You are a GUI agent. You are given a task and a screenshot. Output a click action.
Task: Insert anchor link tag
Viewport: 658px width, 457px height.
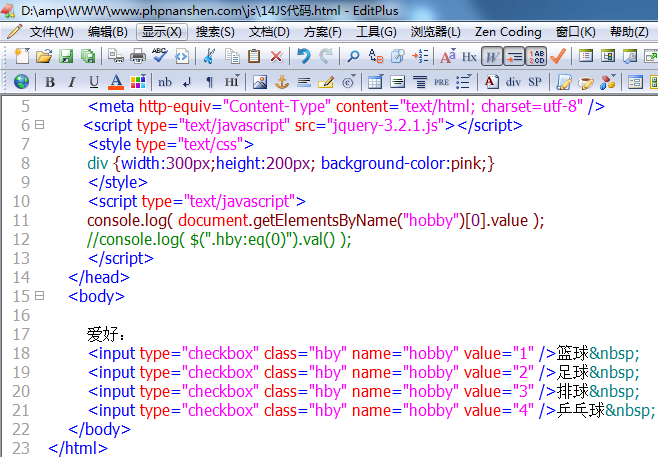pyautogui.click(x=282, y=82)
